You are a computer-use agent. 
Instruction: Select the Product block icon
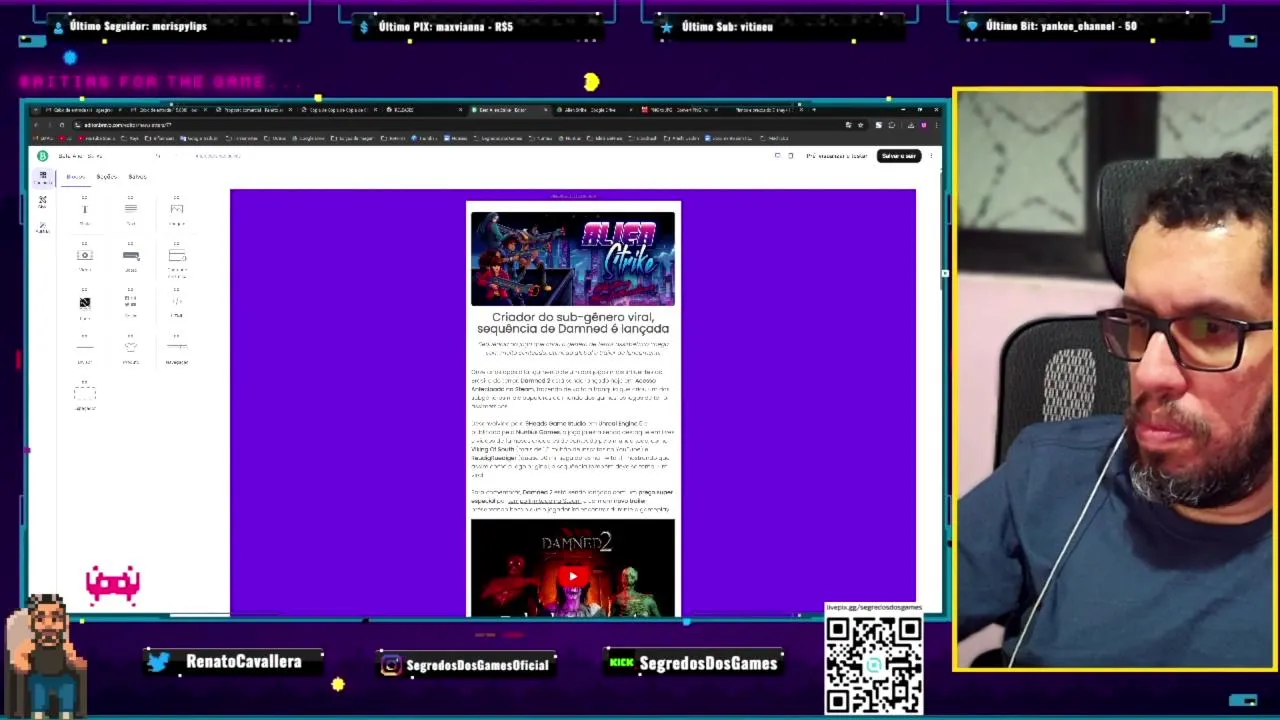pos(131,348)
